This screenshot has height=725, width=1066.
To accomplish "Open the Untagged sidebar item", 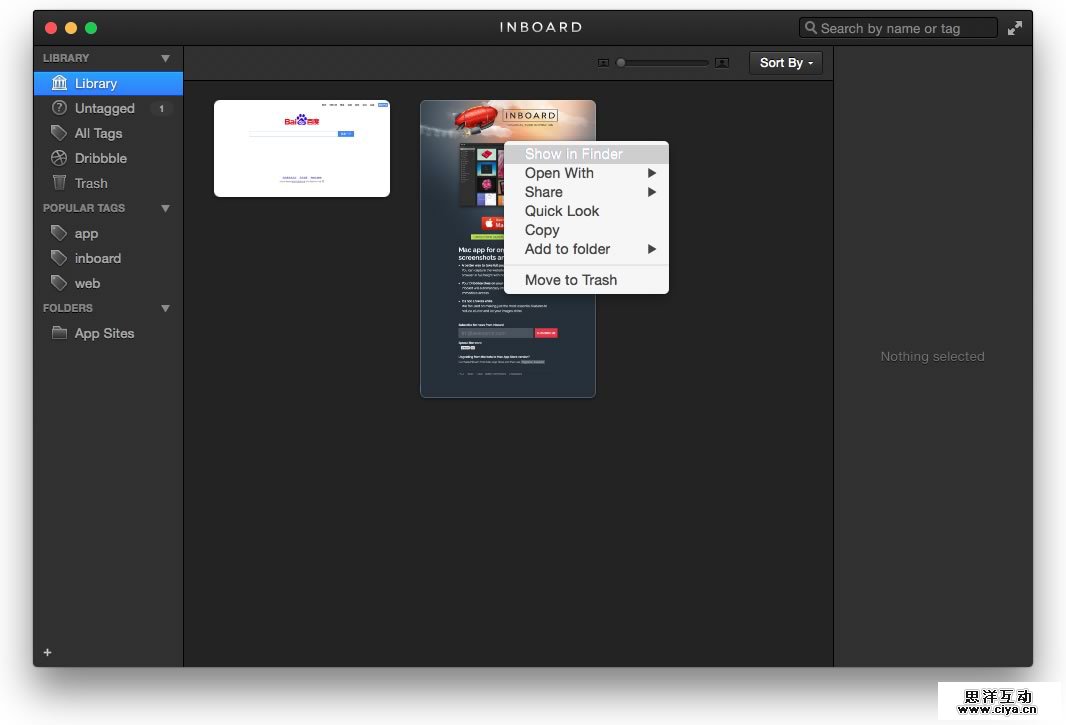I will point(108,108).
